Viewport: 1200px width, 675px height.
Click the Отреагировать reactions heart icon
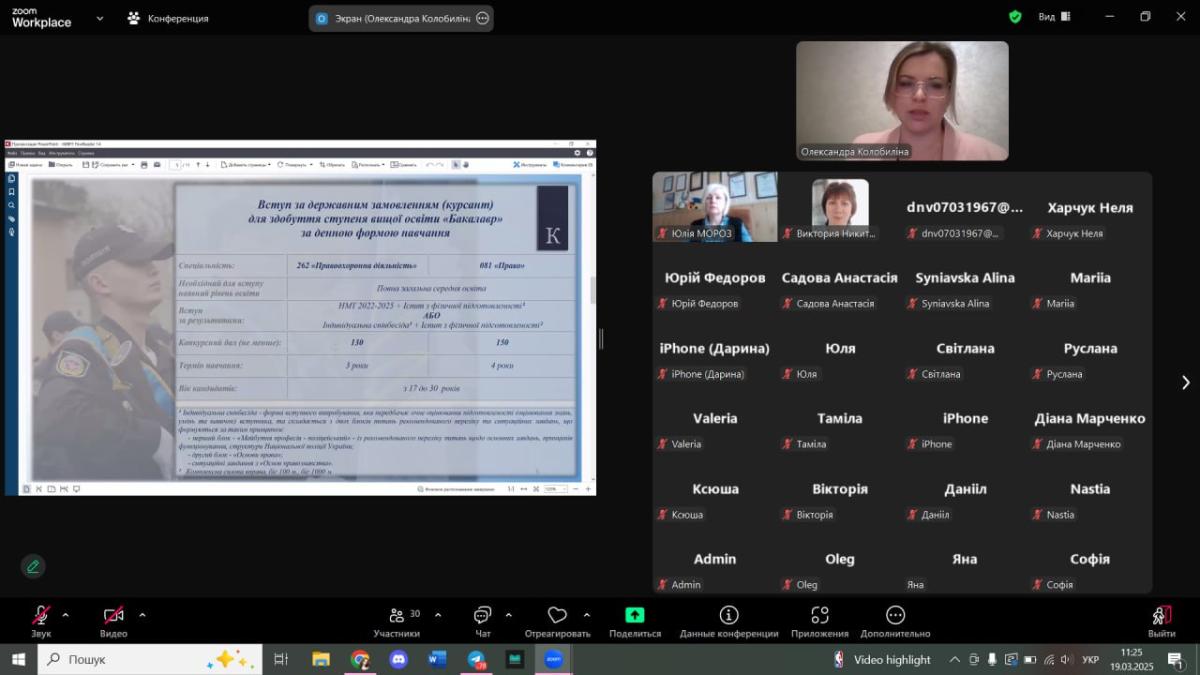(x=557, y=616)
